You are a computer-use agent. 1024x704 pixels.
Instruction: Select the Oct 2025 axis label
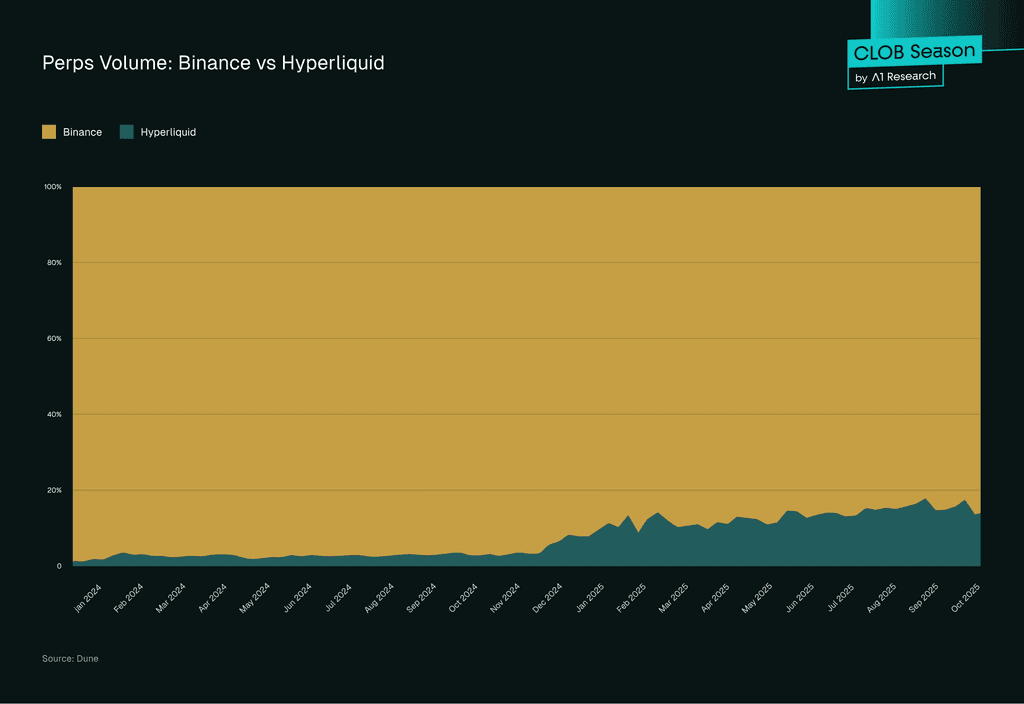pyautogui.click(x=965, y=598)
